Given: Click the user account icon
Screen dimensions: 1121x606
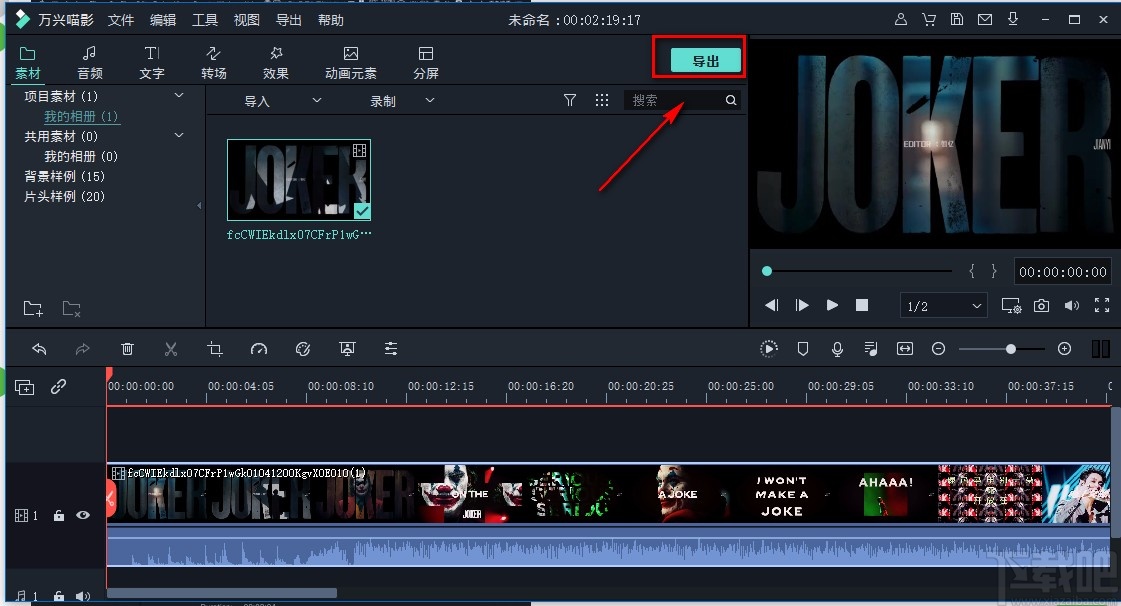Looking at the screenshot, I should pyautogui.click(x=901, y=19).
